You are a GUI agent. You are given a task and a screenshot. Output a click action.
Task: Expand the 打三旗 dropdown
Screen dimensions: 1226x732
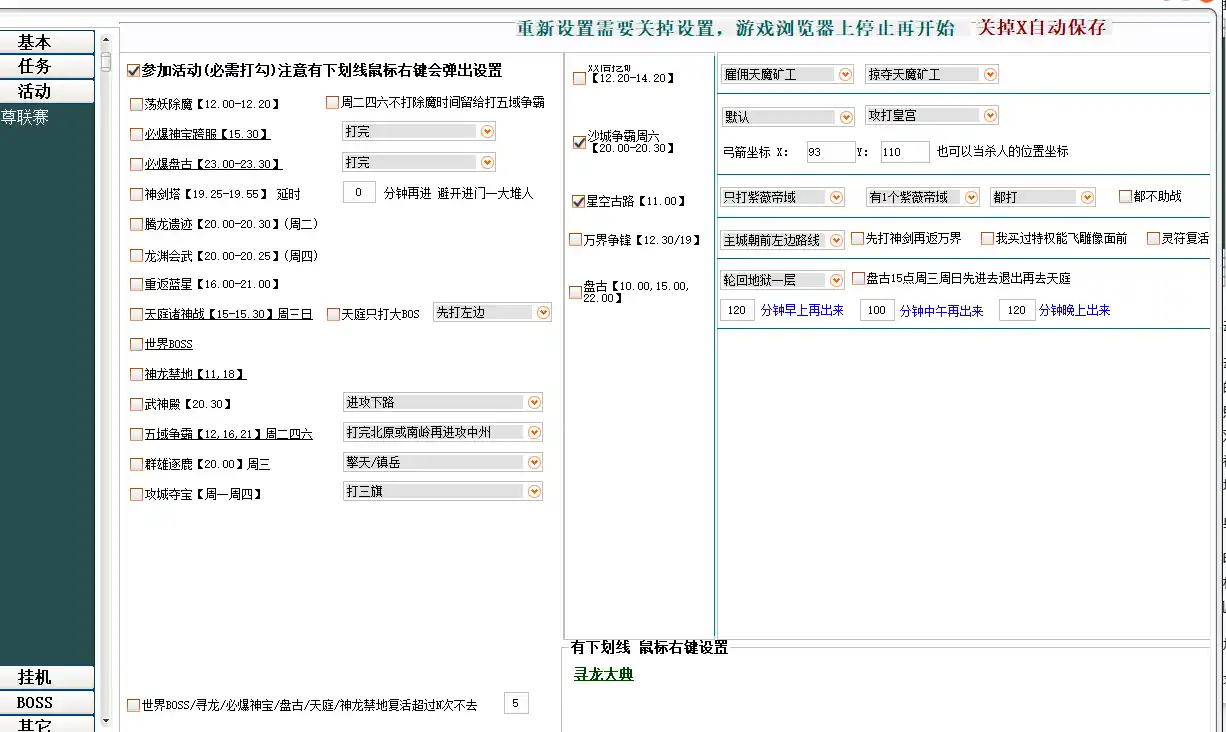point(442,491)
